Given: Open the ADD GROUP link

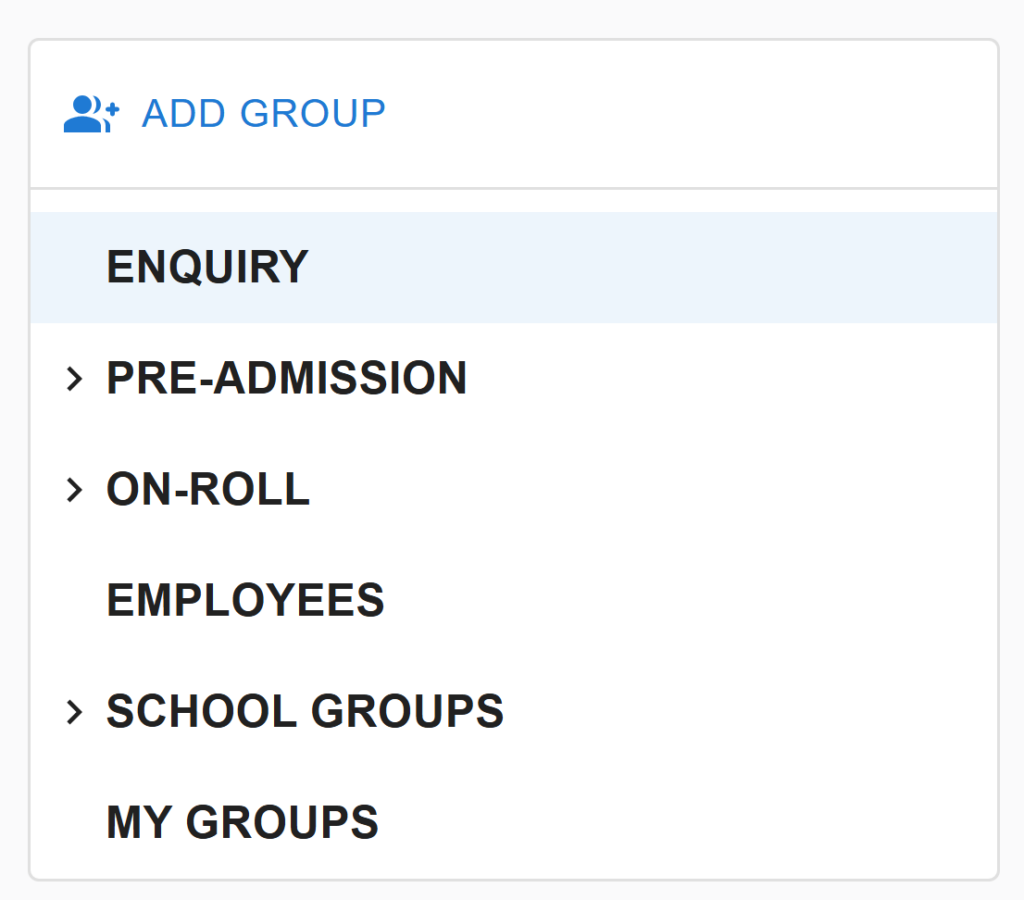Looking at the screenshot, I should click(263, 114).
